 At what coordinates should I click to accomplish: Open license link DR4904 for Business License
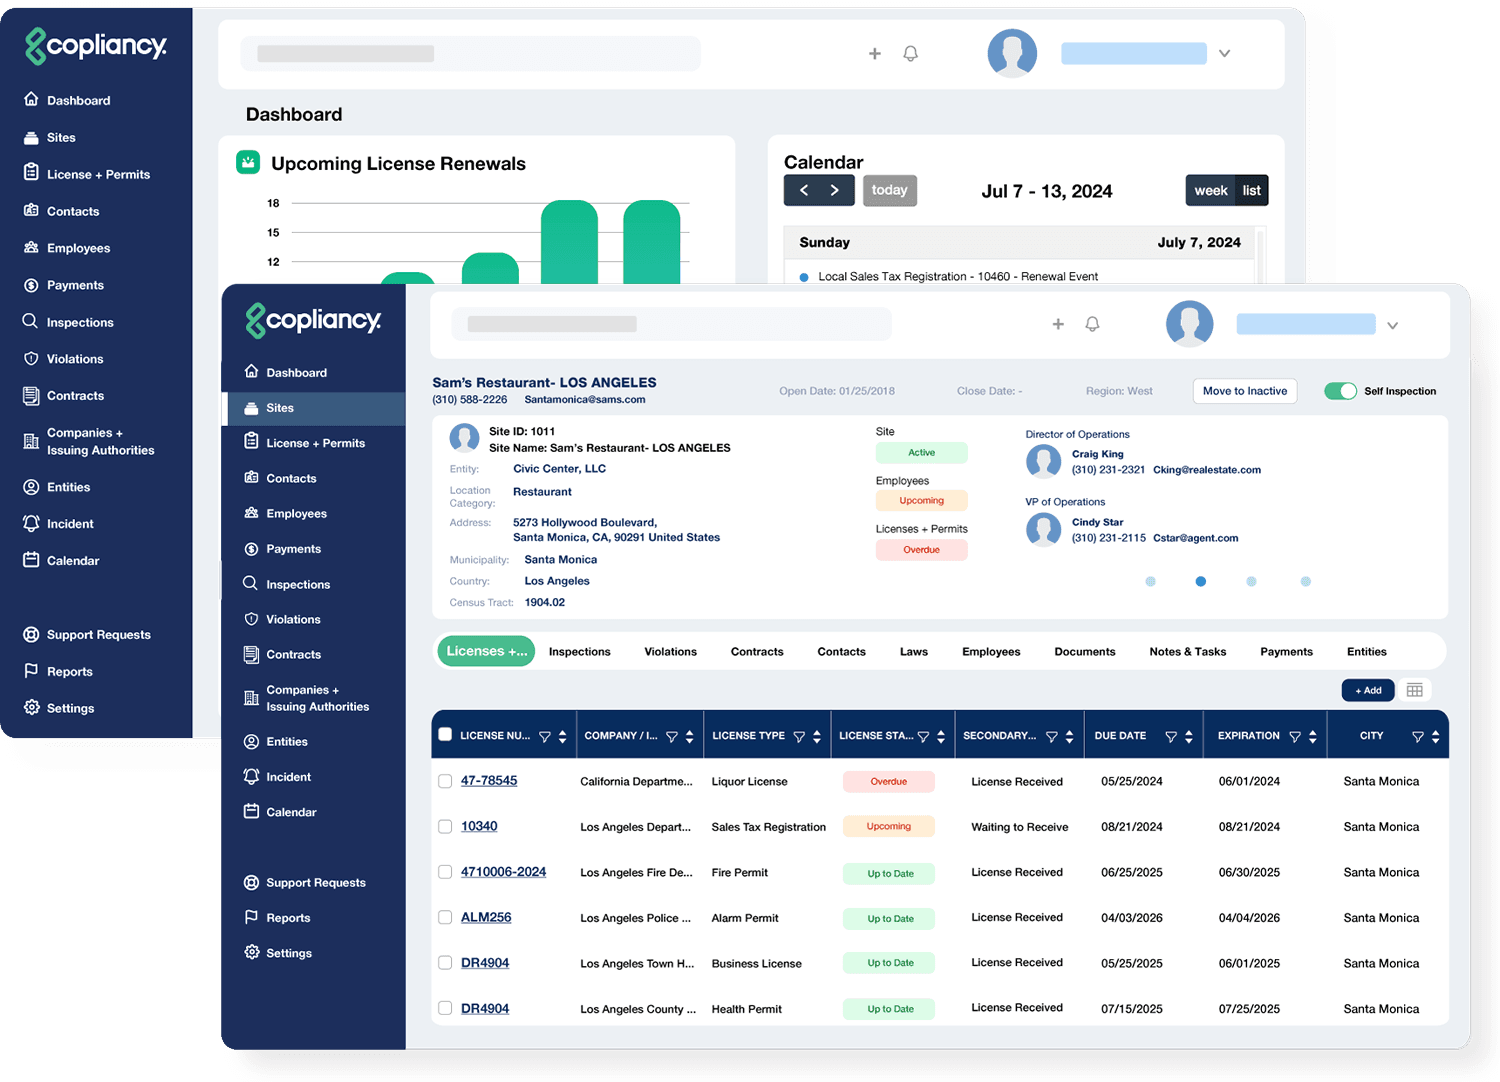[485, 963]
